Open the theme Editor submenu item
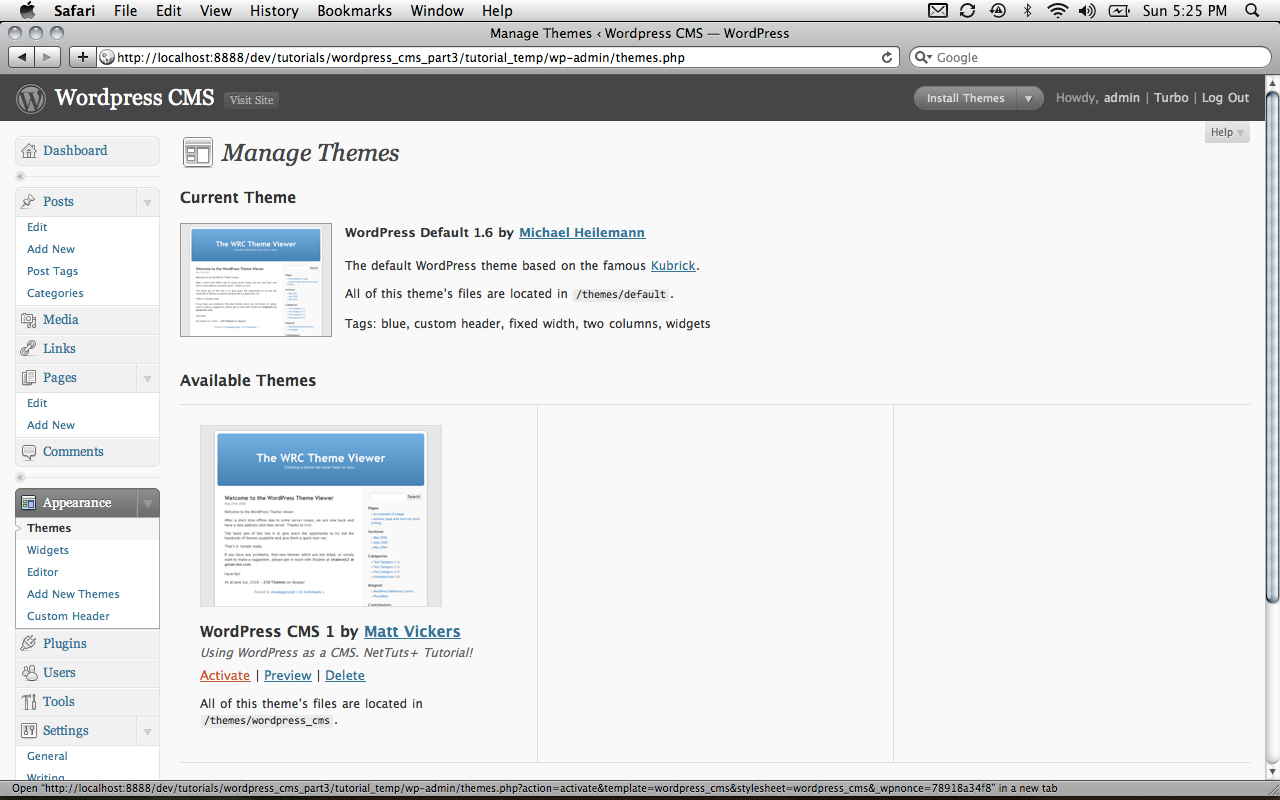The height and width of the screenshot is (800, 1280). point(43,572)
